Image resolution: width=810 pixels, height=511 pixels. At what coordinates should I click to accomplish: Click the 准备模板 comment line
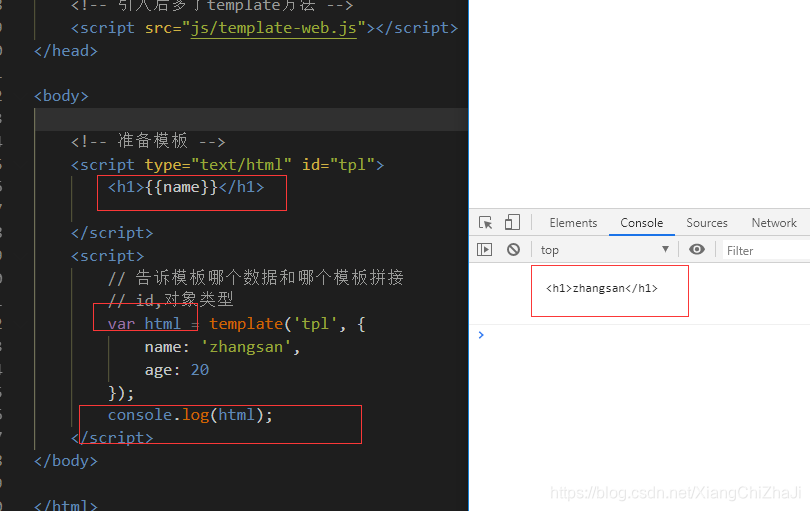pos(148,141)
